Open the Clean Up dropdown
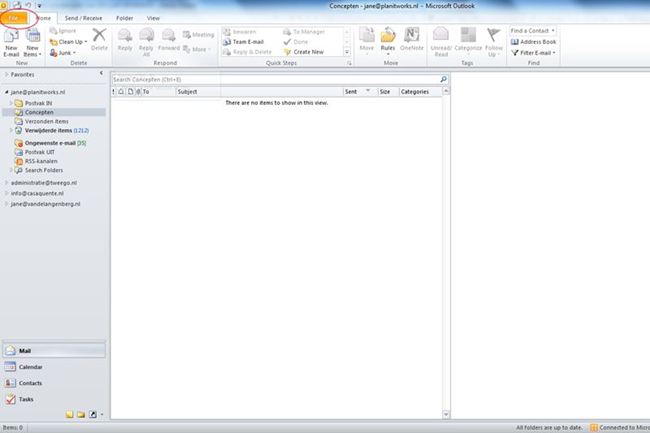This screenshot has height=433, width=650. pos(68,42)
